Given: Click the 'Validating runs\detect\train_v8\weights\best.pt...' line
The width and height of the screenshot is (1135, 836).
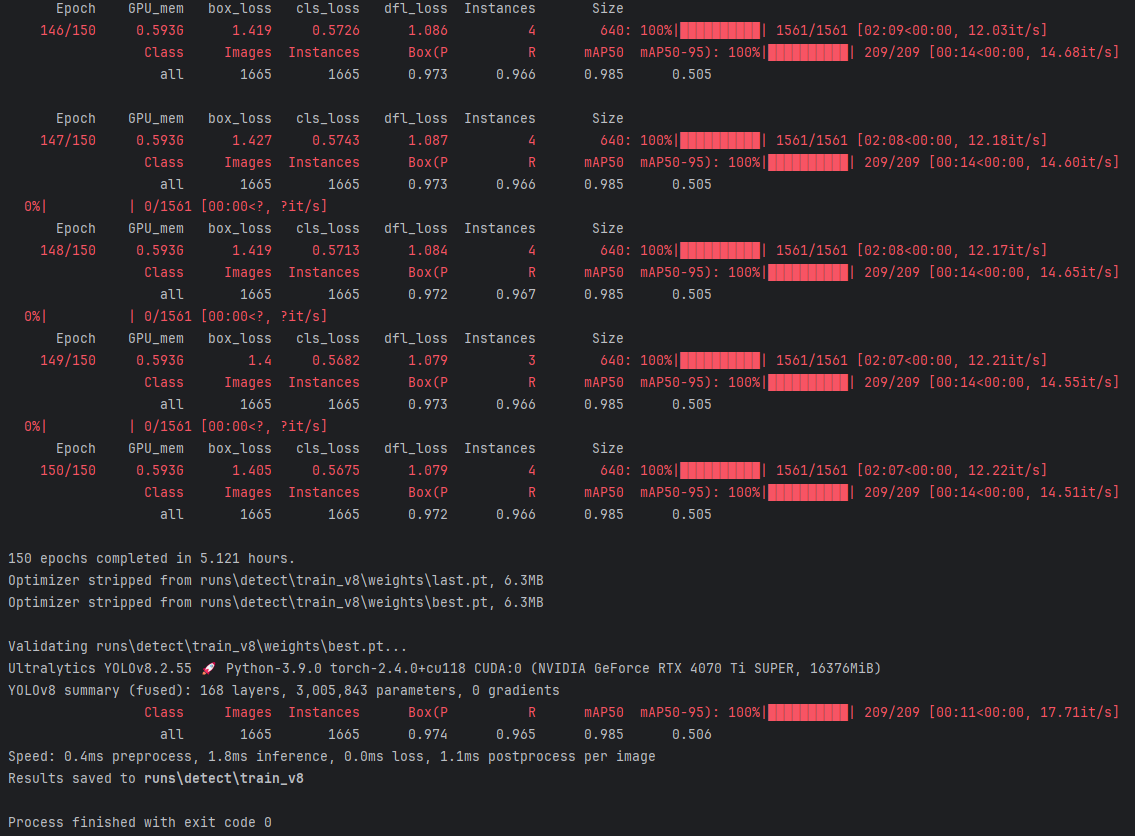Looking at the screenshot, I should (208, 646).
